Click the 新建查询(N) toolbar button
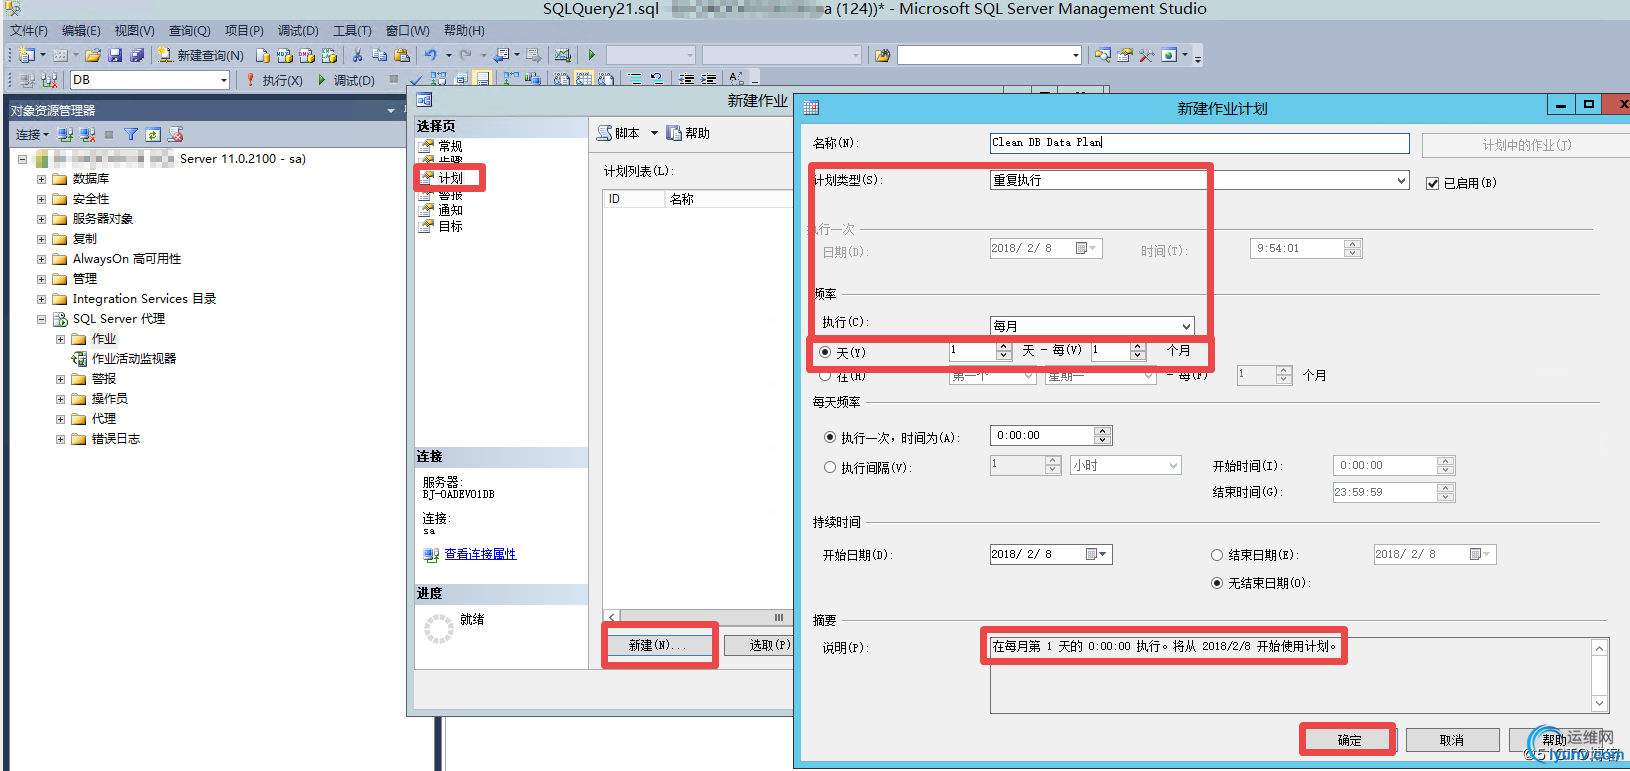 tap(200, 55)
